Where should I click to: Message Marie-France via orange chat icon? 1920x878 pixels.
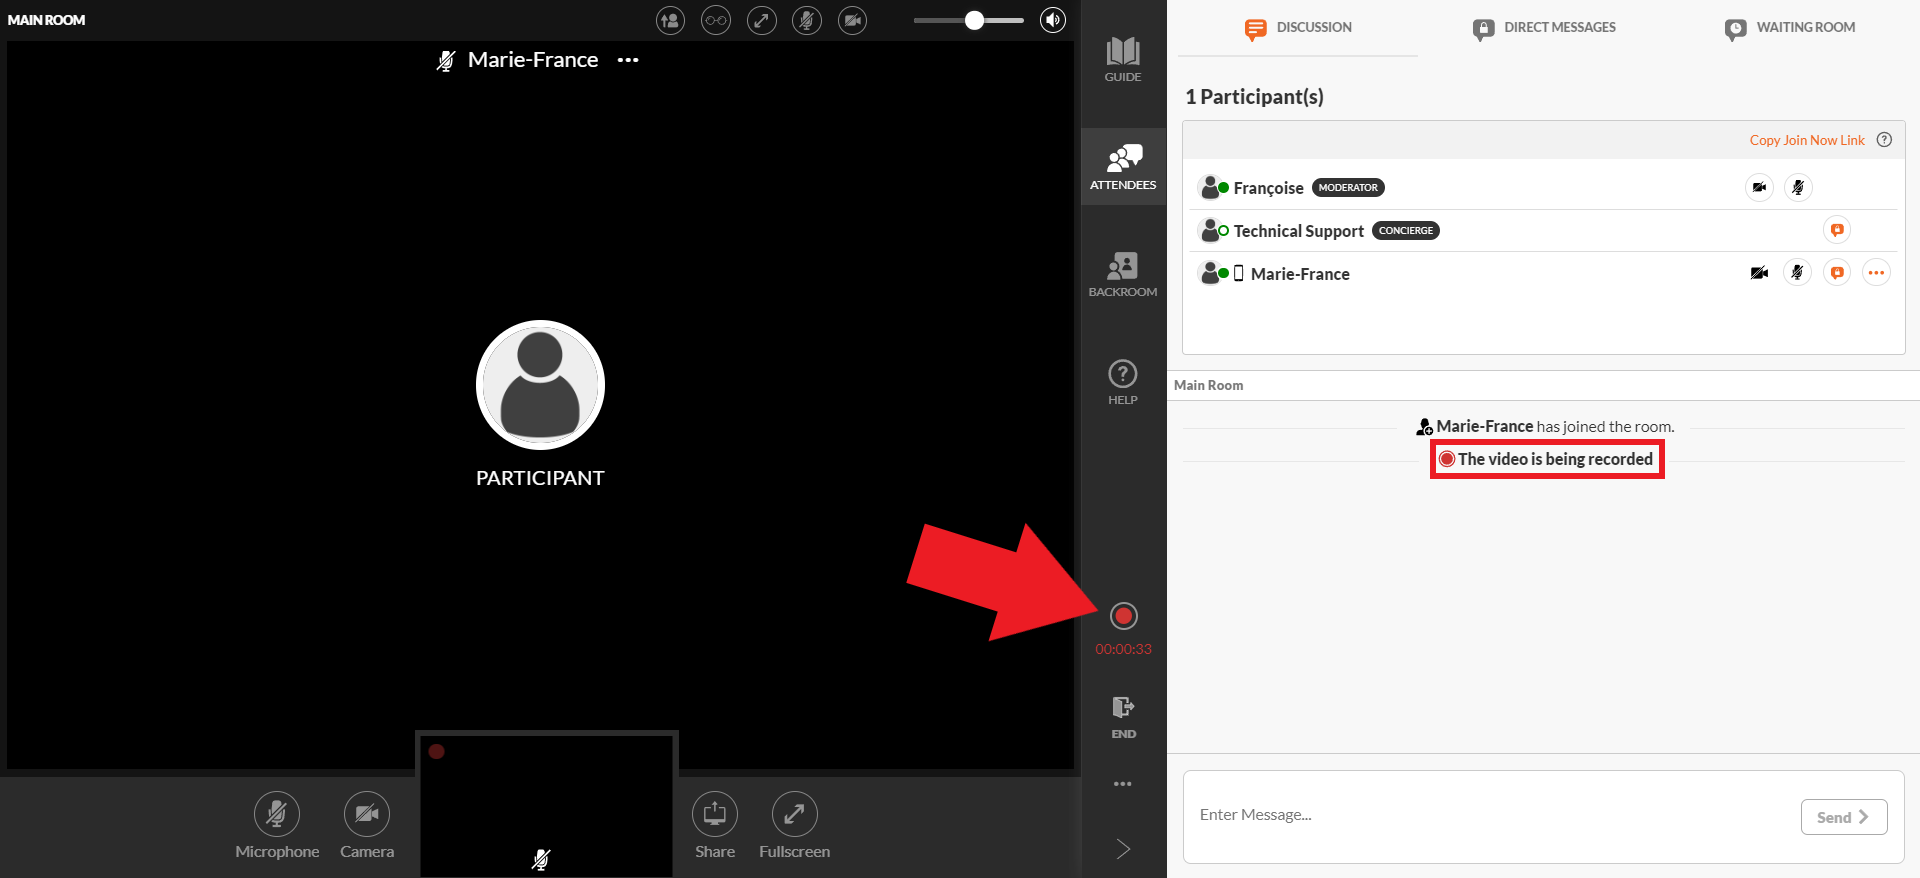[1837, 272]
